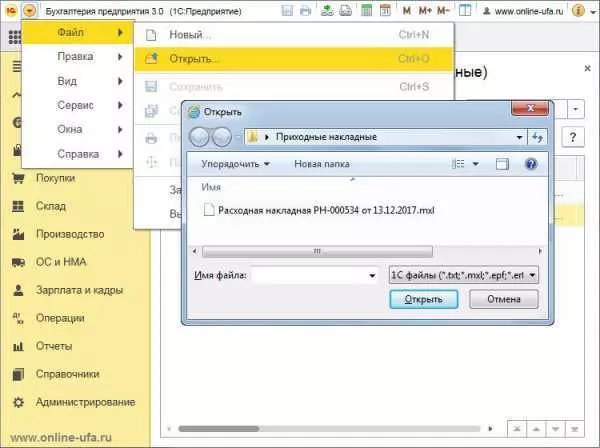Screen dimensions: 600x448
Task: Click the Открыть folder icon in submenu
Action: tap(151, 59)
